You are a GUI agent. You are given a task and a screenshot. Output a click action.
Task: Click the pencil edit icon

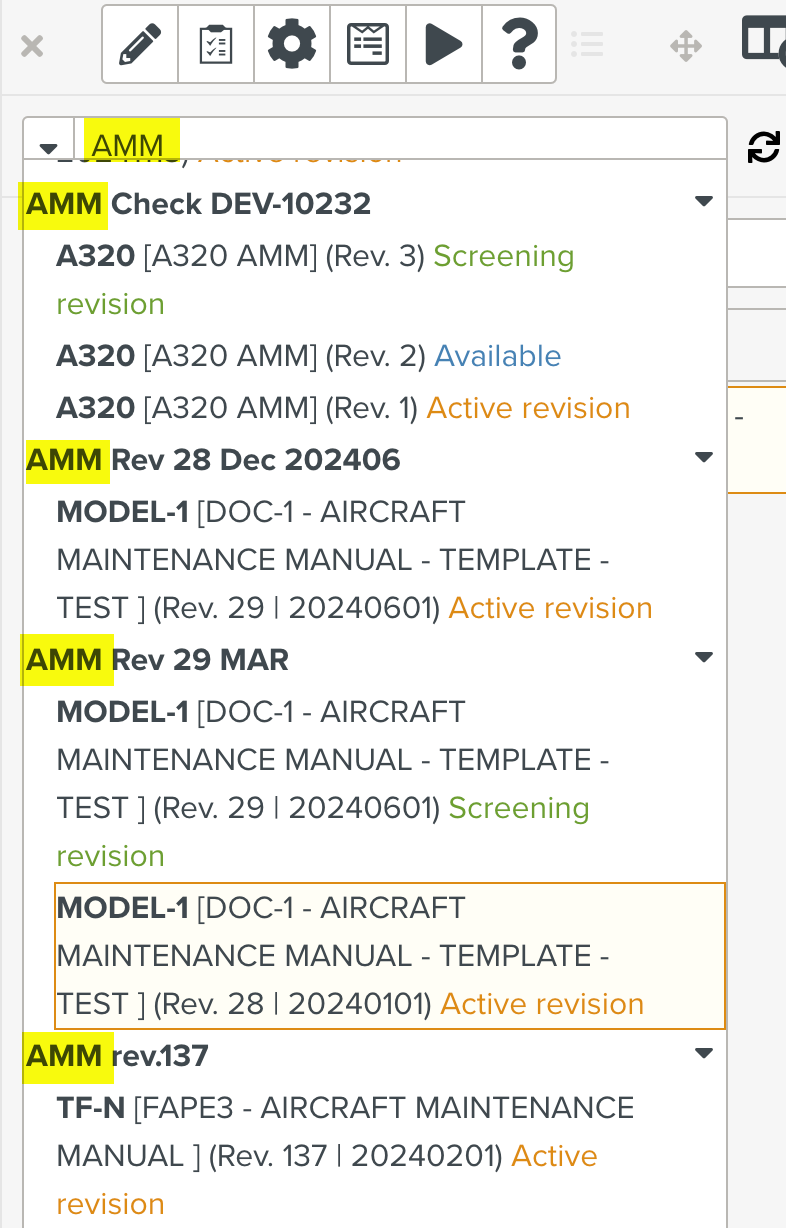pos(140,45)
